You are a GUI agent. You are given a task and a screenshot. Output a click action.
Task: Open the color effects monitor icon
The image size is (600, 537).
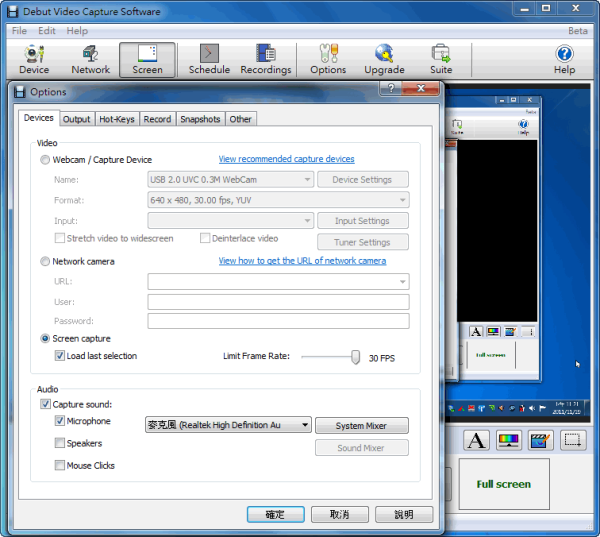[509, 440]
